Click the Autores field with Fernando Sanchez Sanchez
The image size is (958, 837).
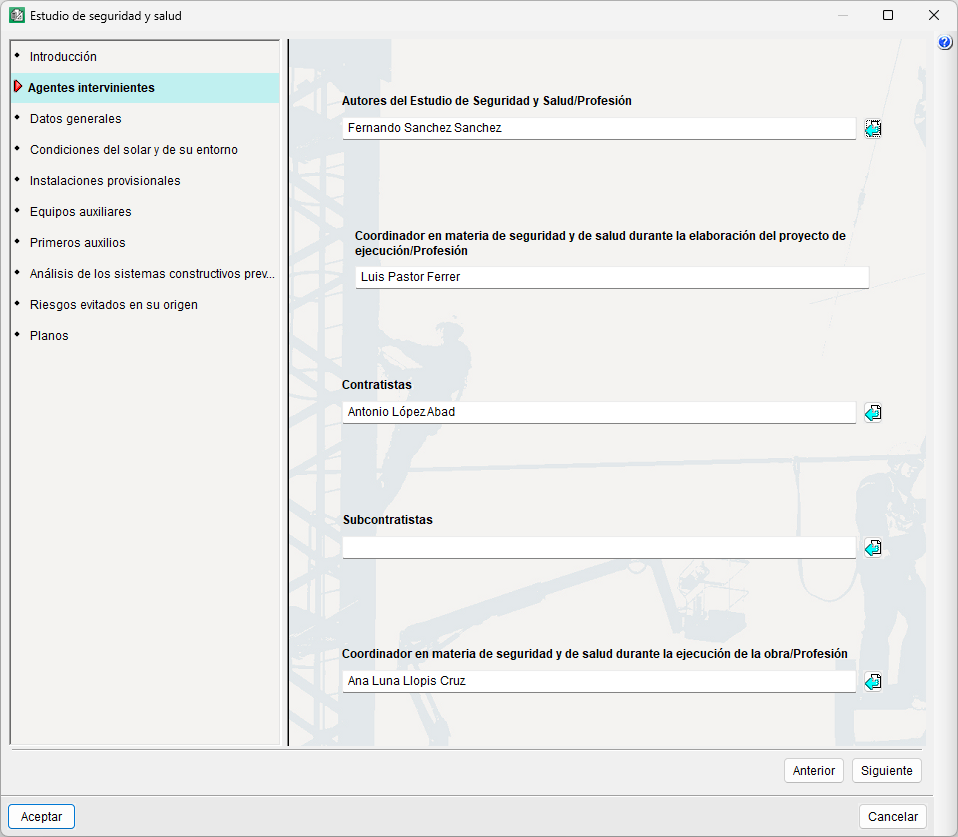point(599,128)
